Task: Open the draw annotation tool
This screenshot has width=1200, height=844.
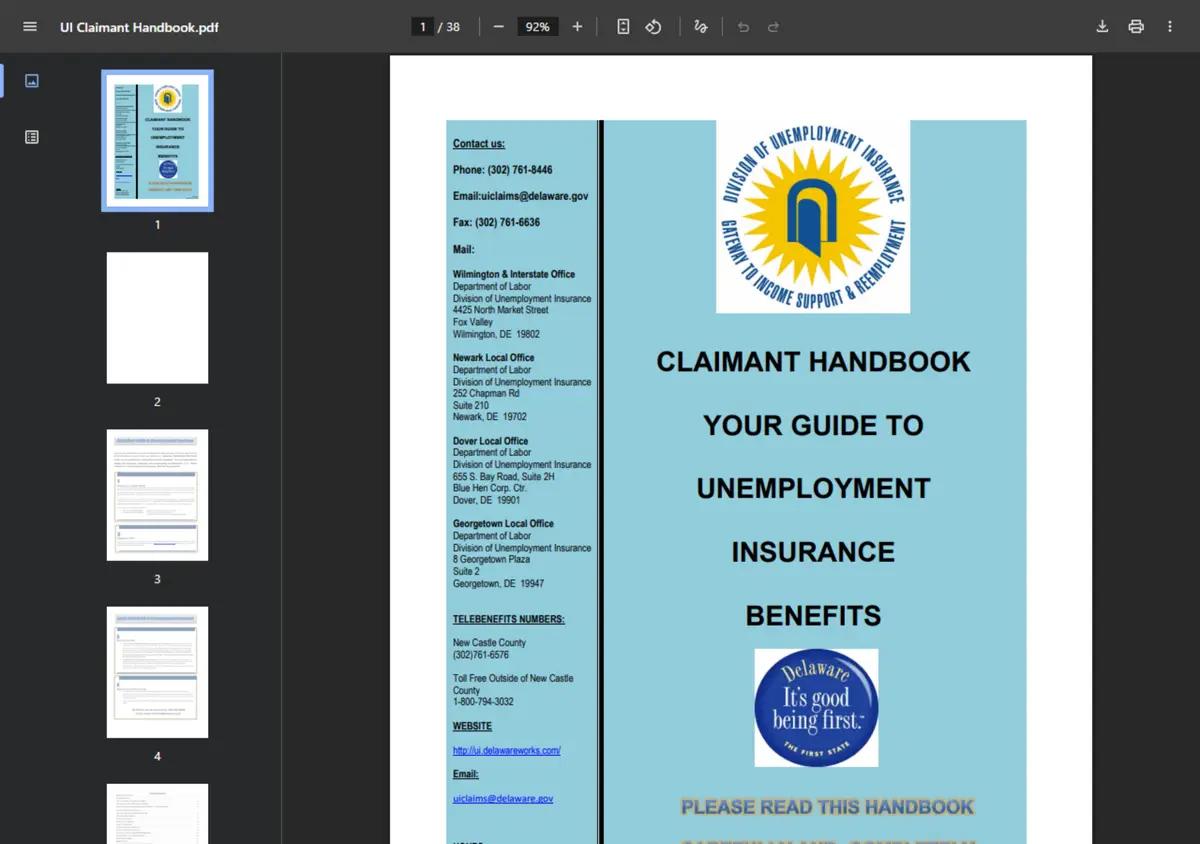Action: [x=701, y=27]
